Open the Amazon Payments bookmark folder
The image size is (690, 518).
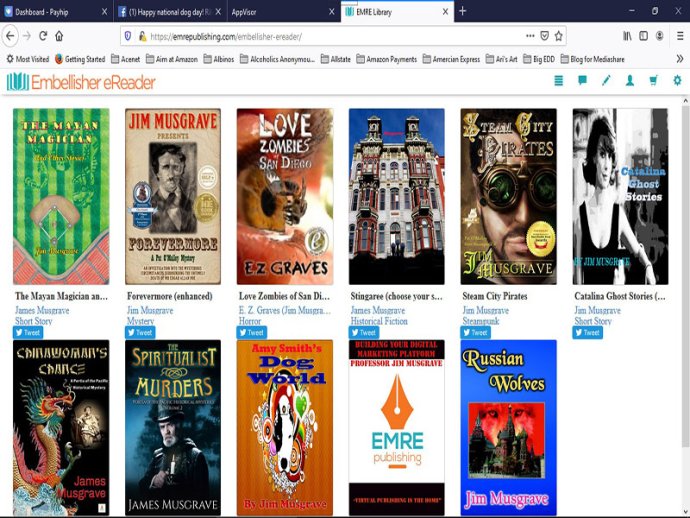(386, 59)
